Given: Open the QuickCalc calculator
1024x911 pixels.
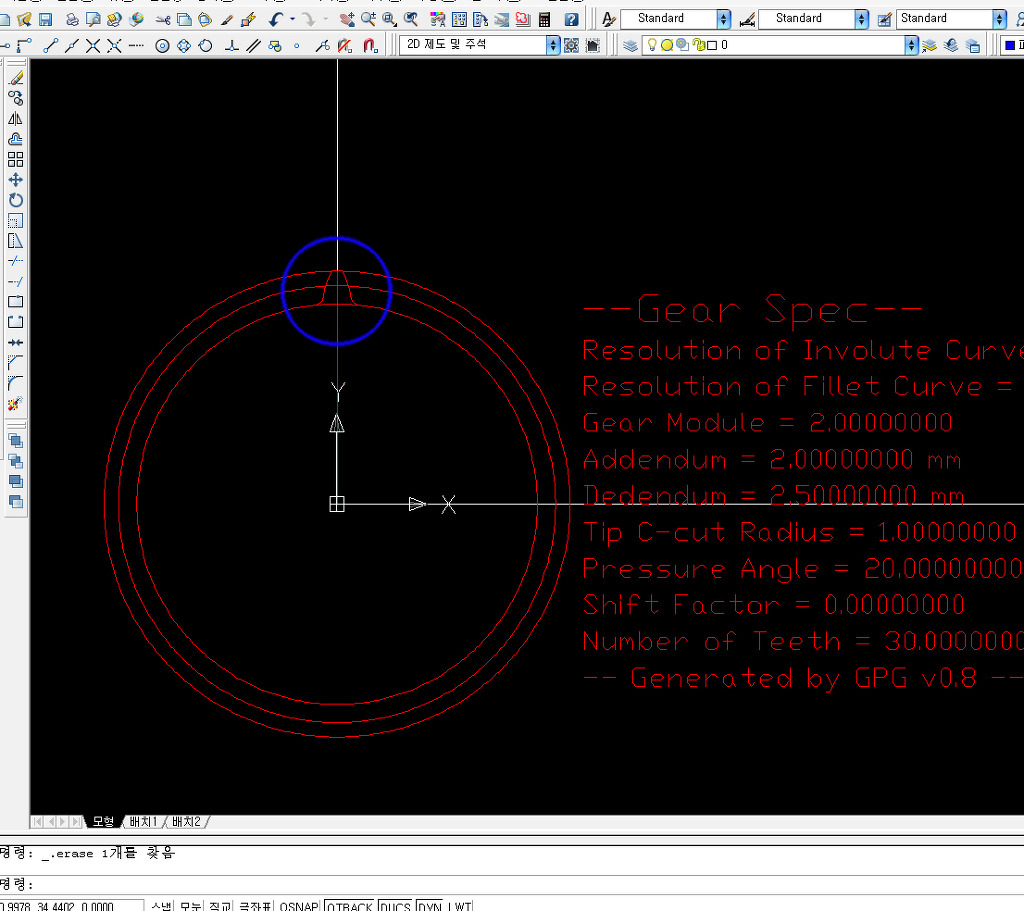Looking at the screenshot, I should pyautogui.click(x=545, y=19).
